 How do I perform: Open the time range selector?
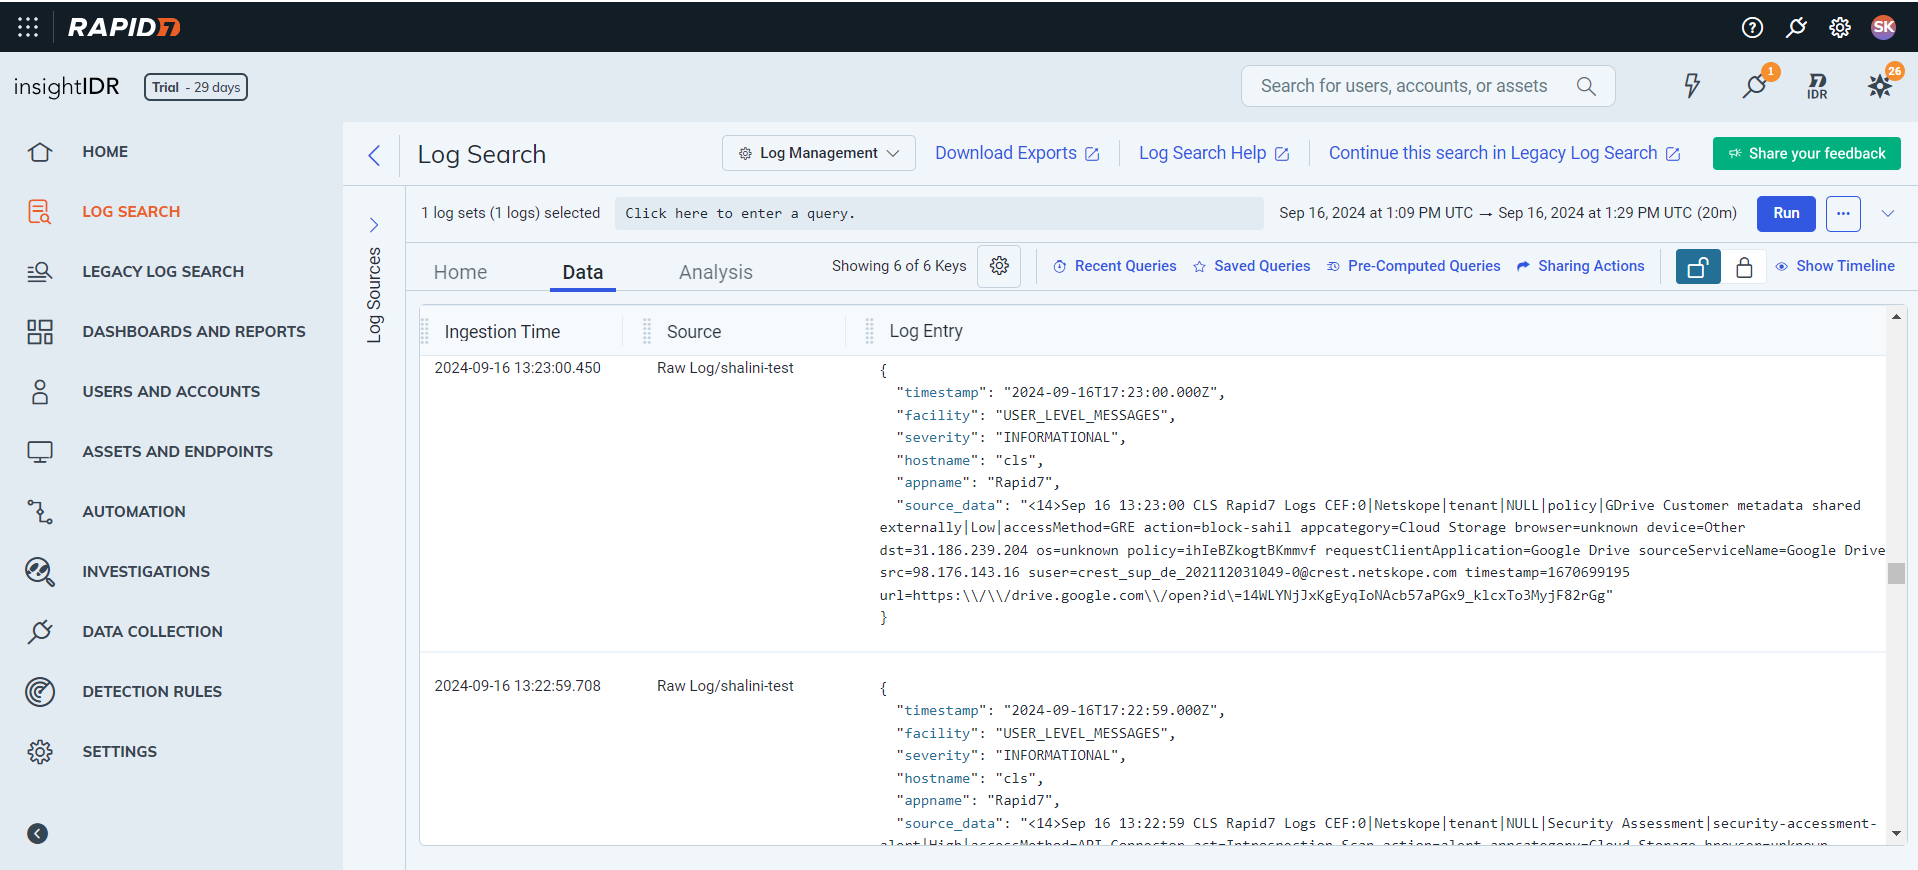[1508, 213]
